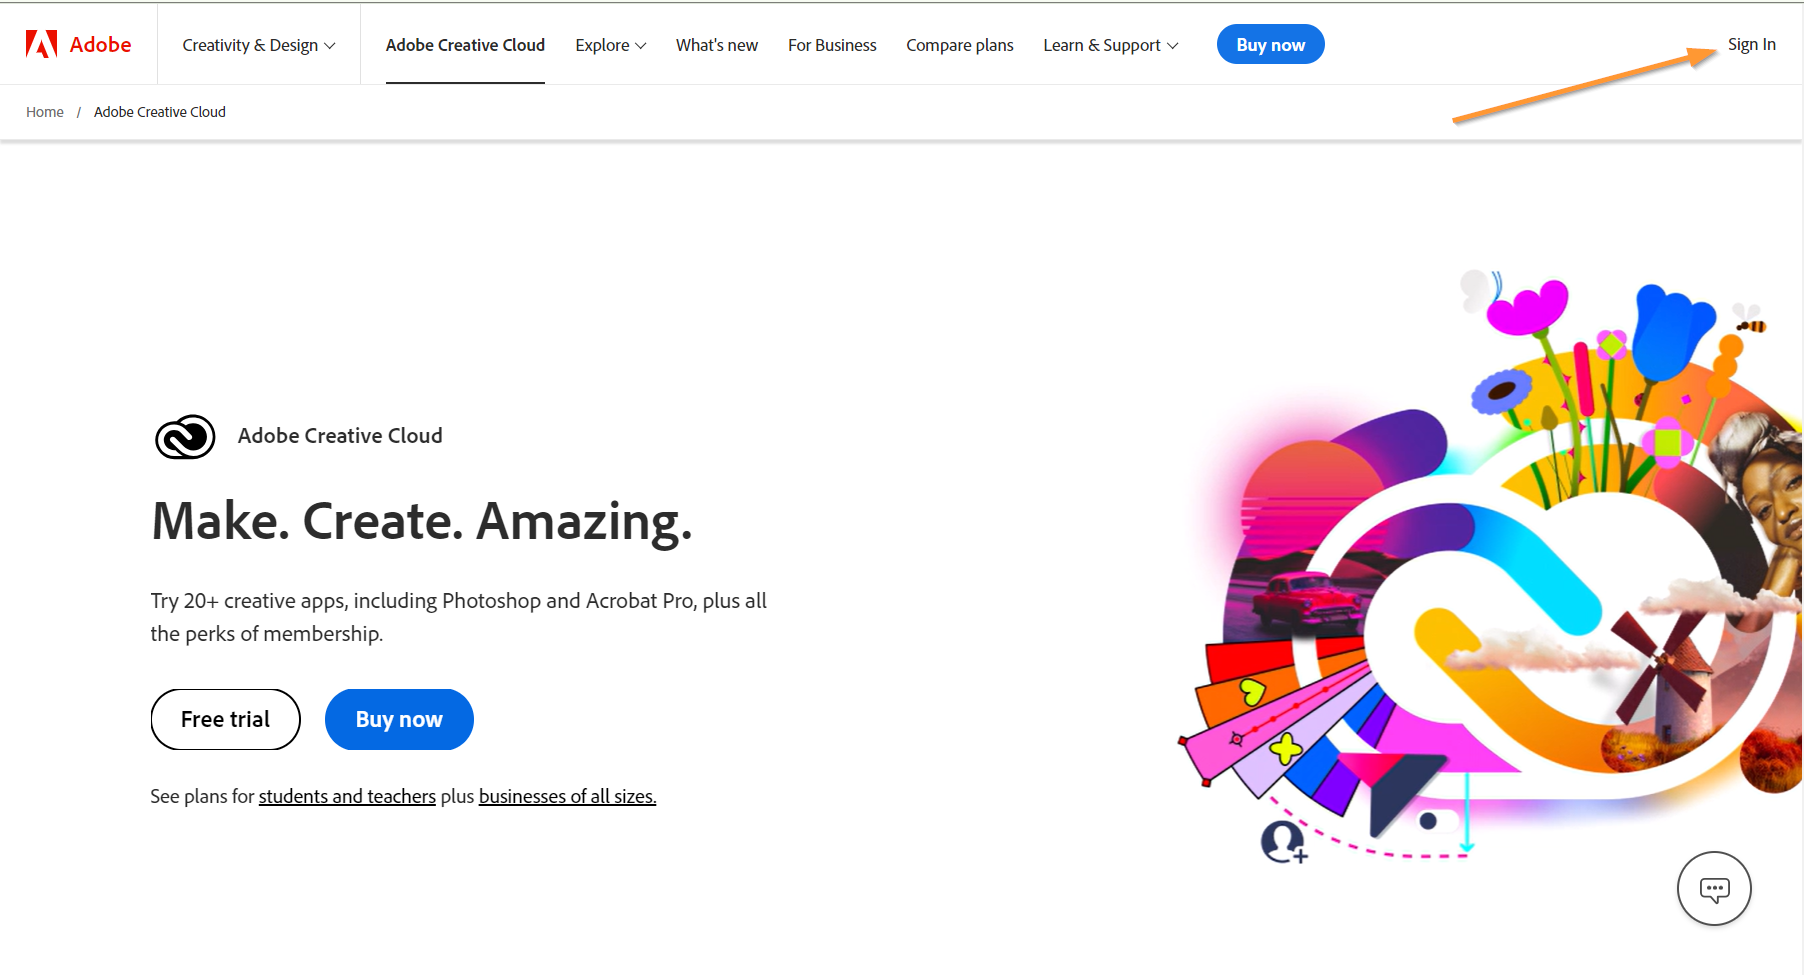Open the chat bubble support icon
The width and height of the screenshot is (1804, 975).
click(1714, 889)
